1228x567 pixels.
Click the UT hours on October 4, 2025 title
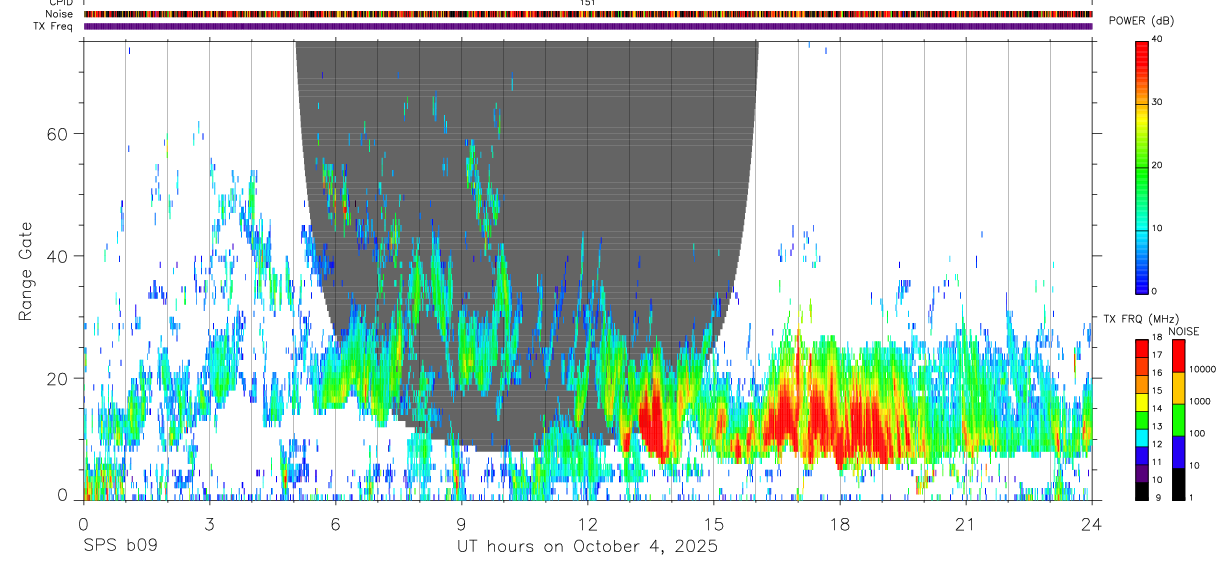(x=587, y=547)
